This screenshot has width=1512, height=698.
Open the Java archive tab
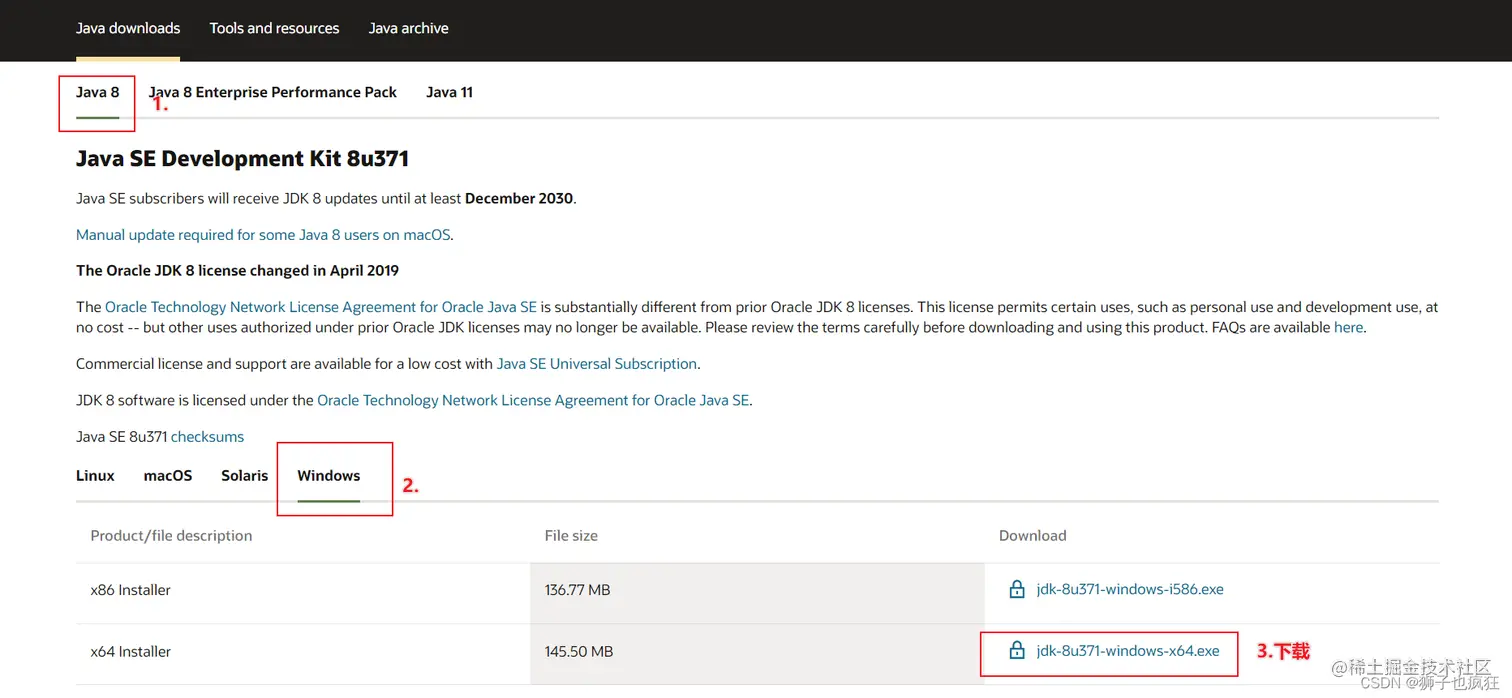click(x=408, y=28)
